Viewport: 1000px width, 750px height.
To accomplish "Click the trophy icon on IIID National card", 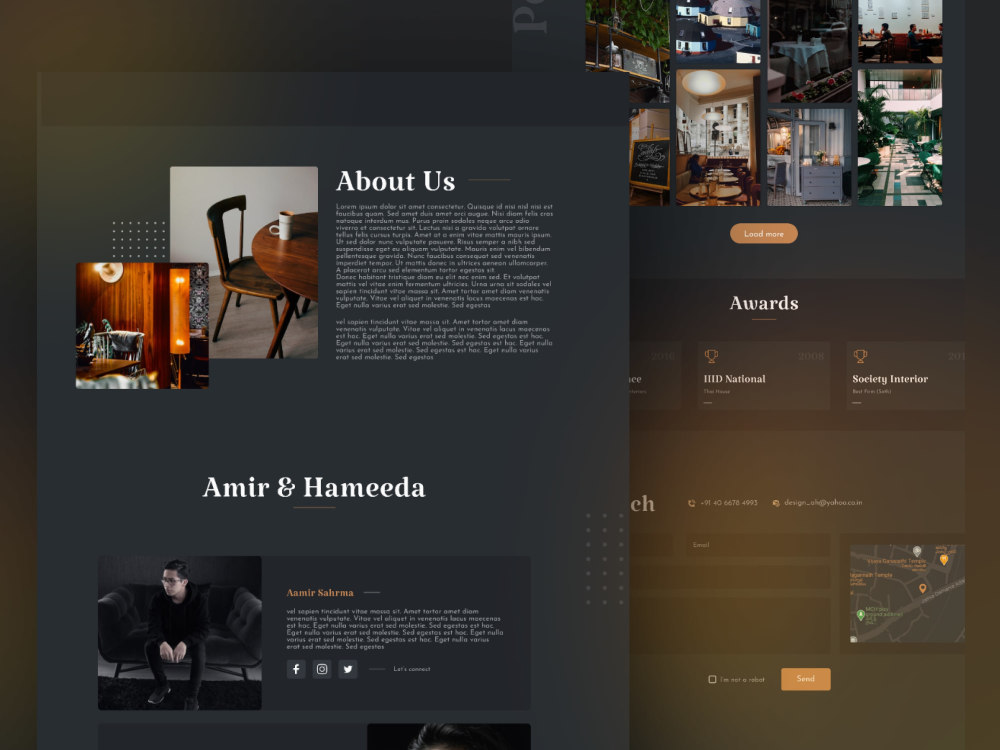I will tap(711, 356).
